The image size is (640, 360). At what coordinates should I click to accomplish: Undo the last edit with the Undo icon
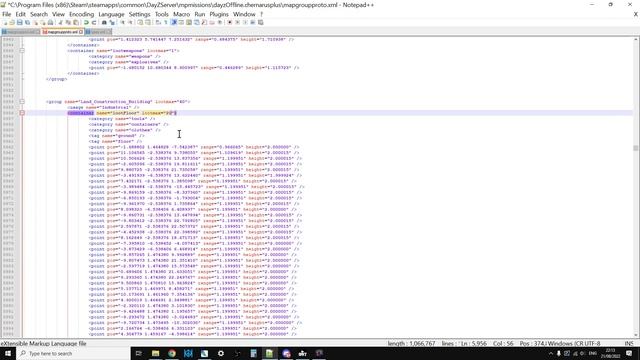[87, 22]
